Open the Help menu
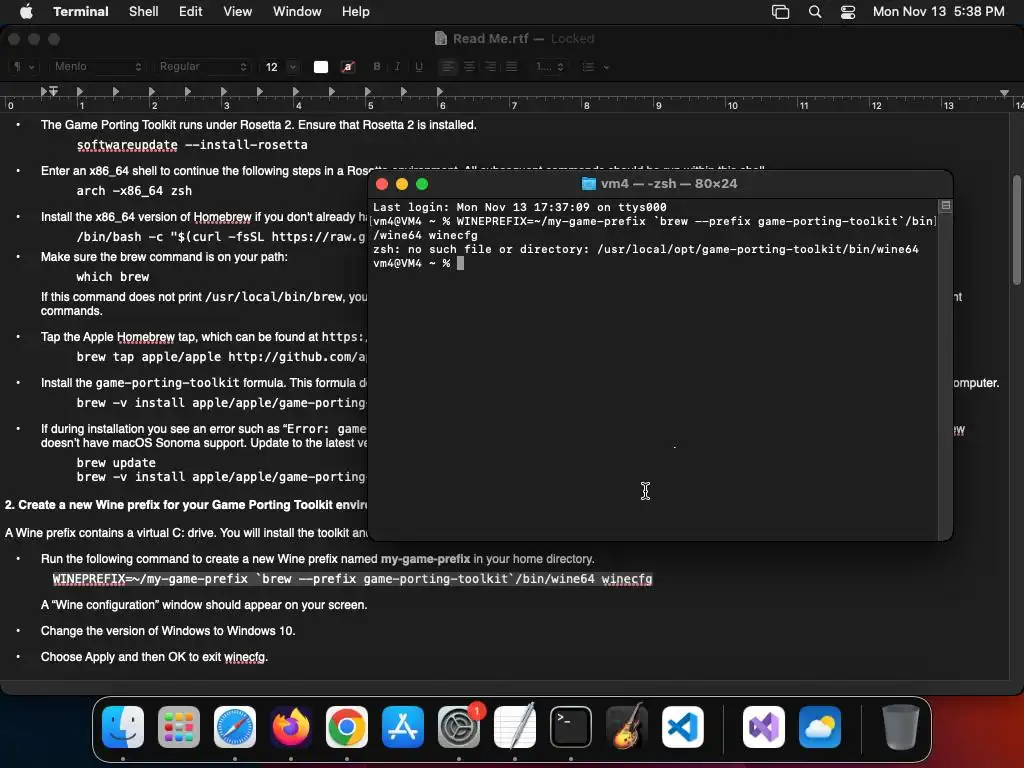This screenshot has width=1024, height=768. point(356,11)
